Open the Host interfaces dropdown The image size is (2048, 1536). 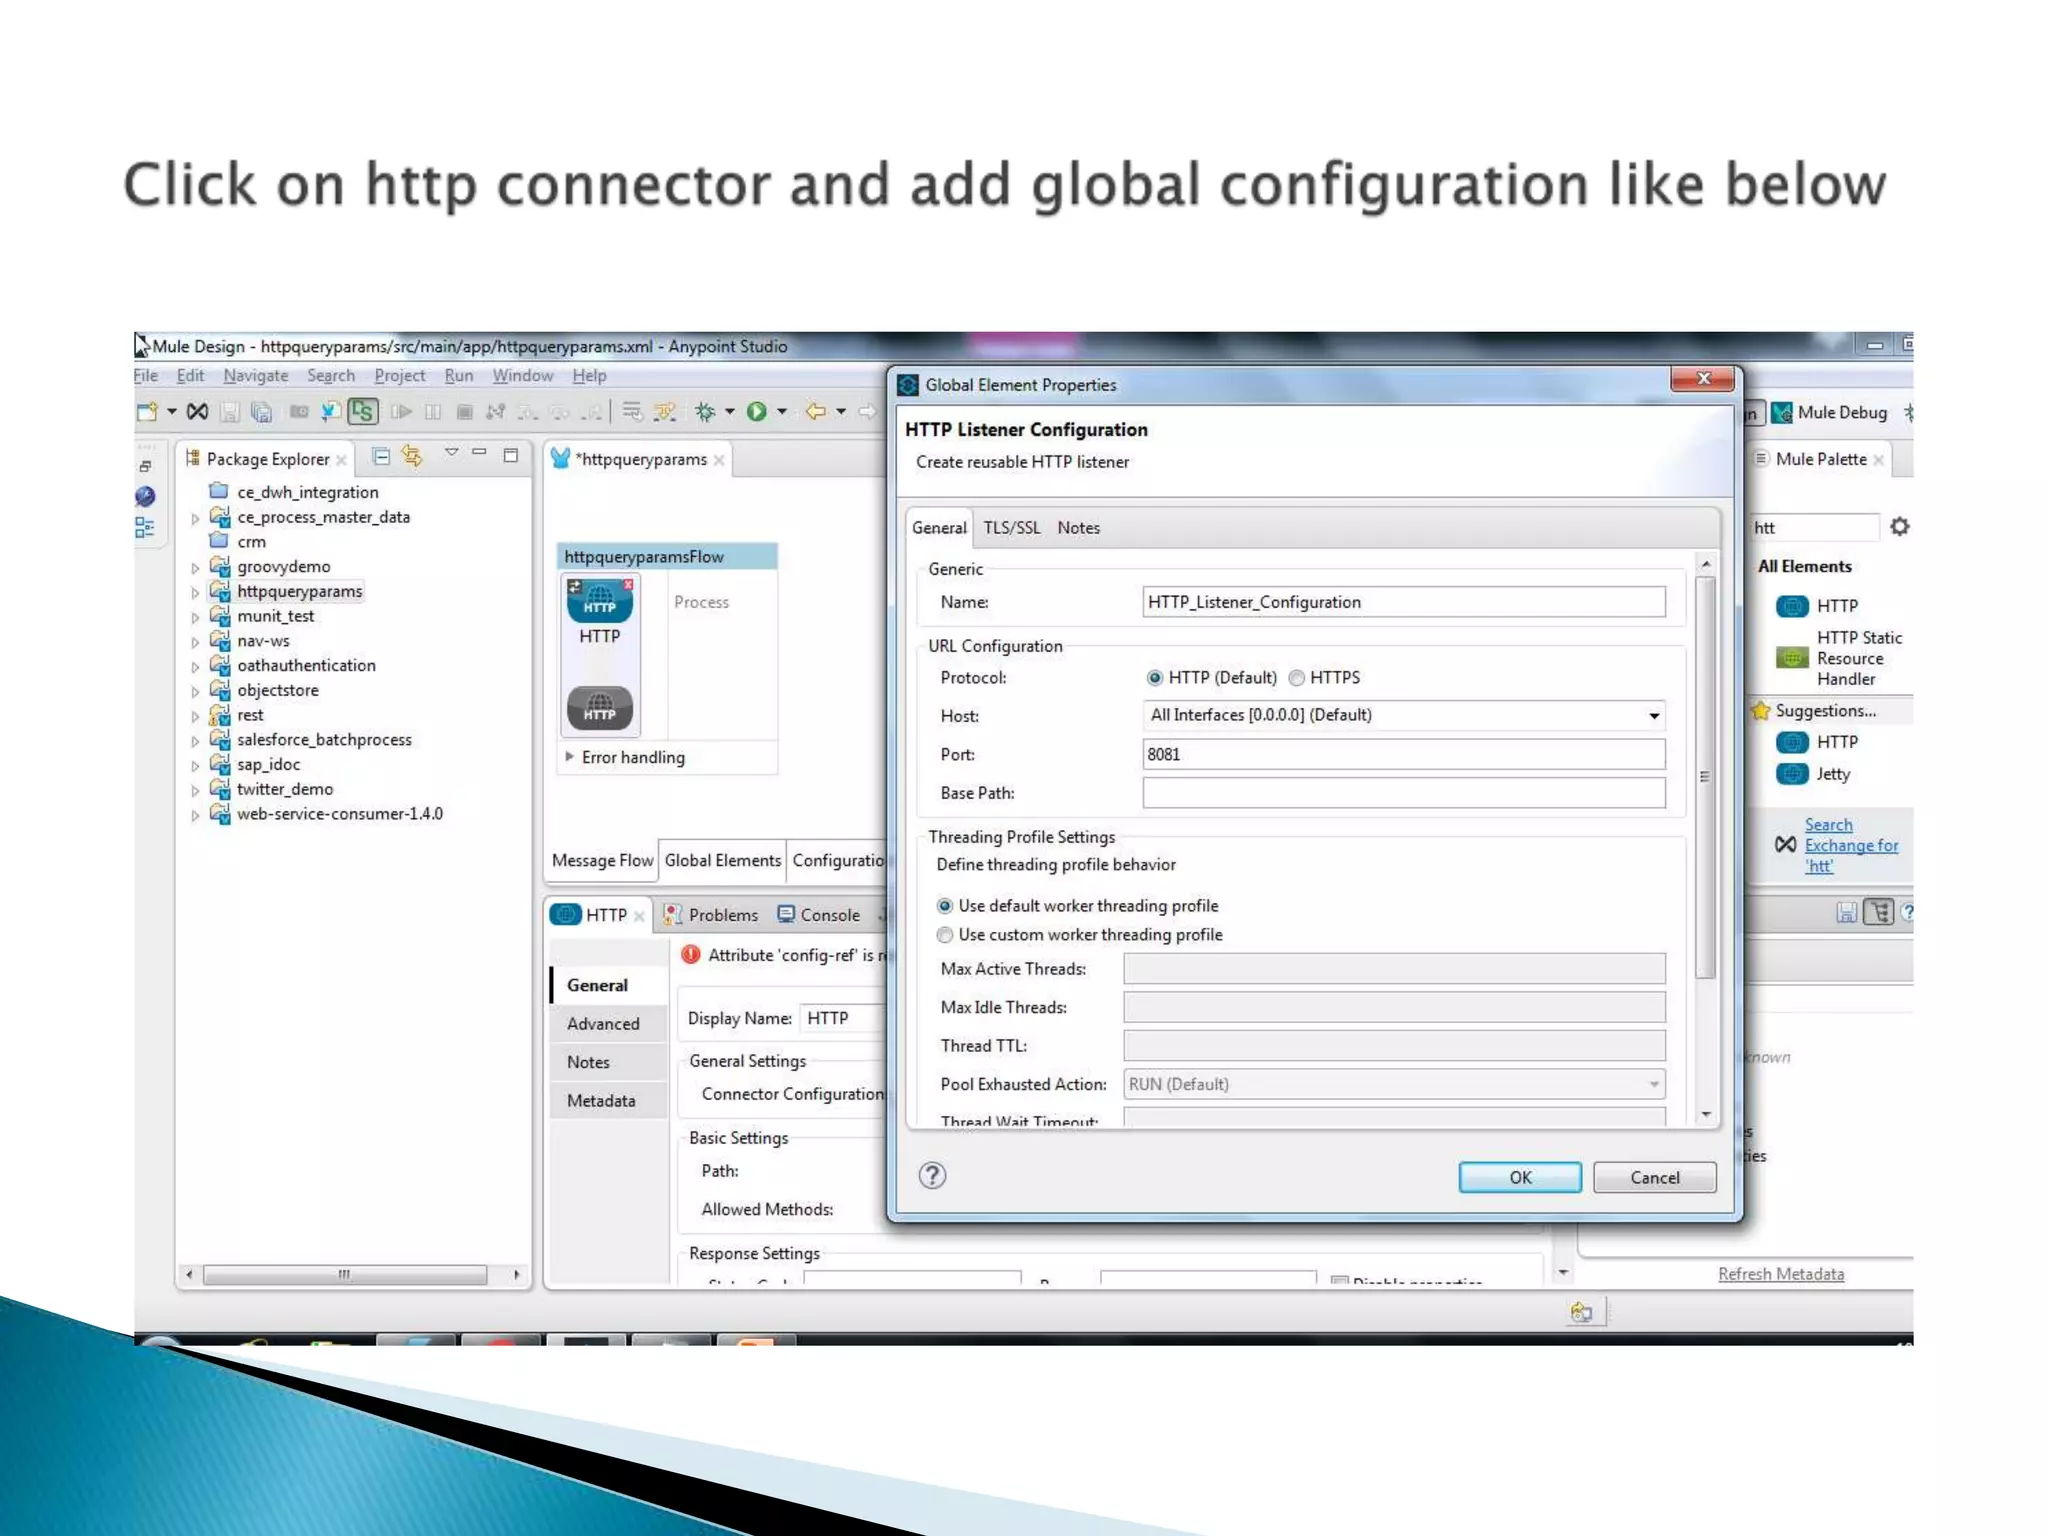[1653, 715]
